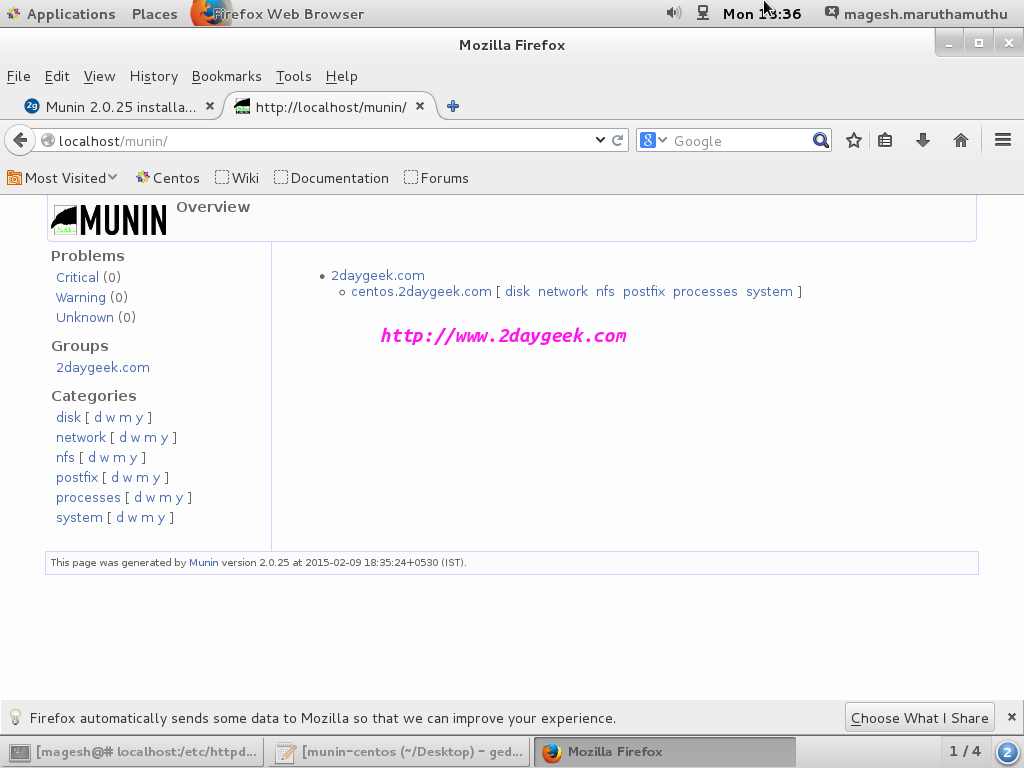Reload the localhost/munin page
The width and height of the screenshot is (1024, 768).
(x=617, y=140)
